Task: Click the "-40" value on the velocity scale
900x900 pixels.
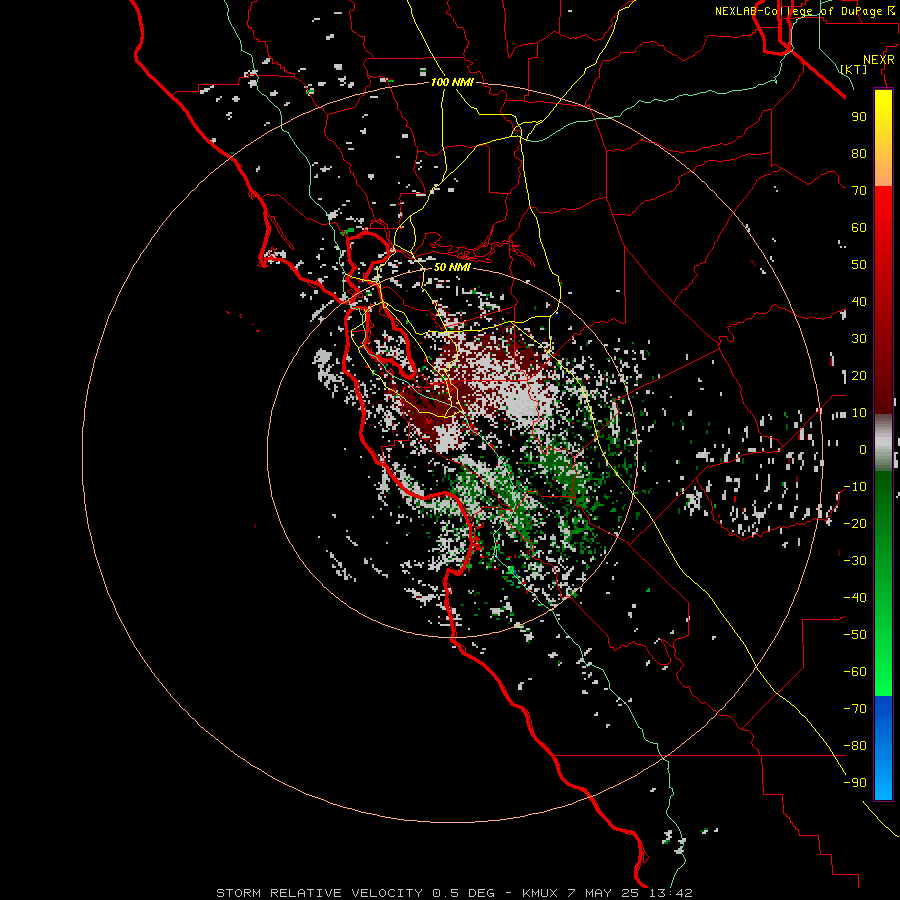Action: pyautogui.click(x=855, y=598)
